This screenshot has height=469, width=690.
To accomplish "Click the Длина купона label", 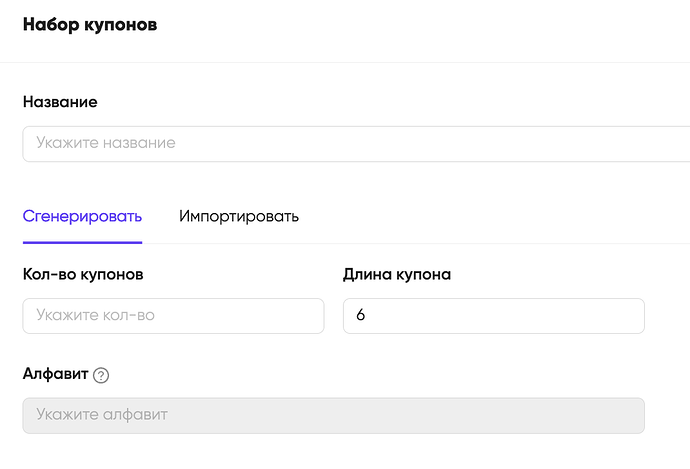I will coord(397,274).
